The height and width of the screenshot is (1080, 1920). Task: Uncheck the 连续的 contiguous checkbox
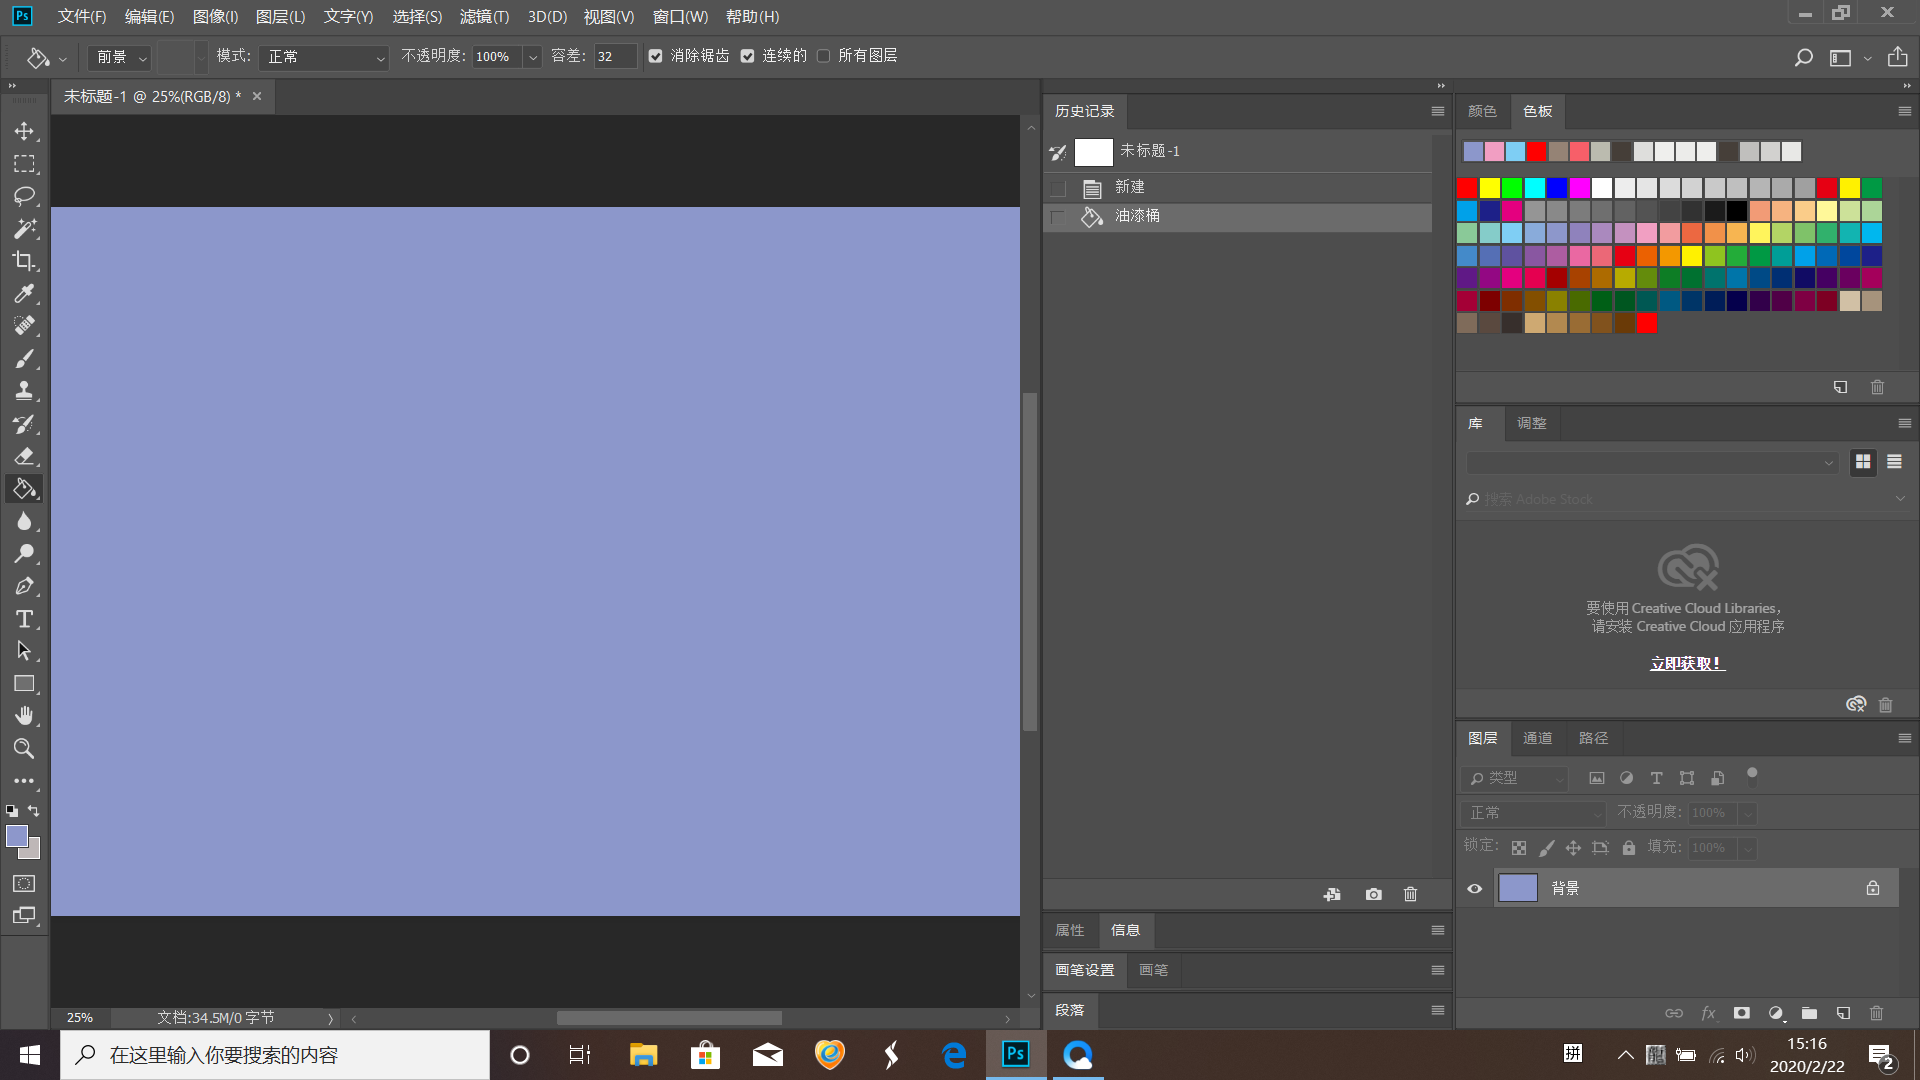747,56
